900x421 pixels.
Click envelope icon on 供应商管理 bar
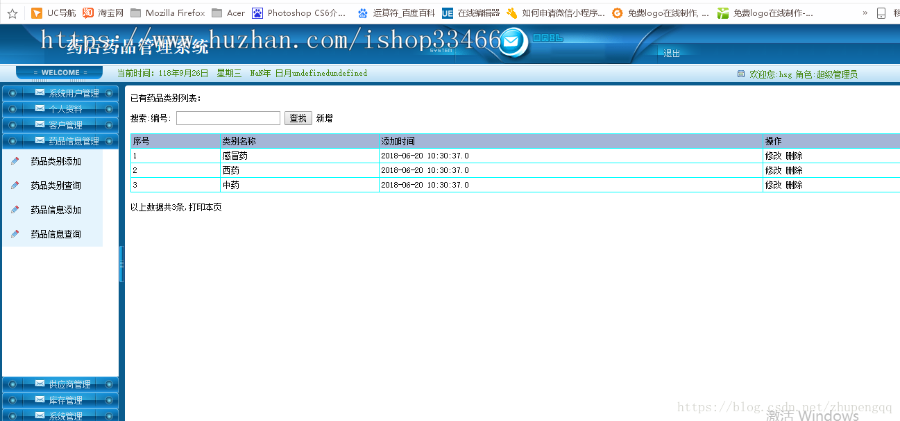coord(40,384)
